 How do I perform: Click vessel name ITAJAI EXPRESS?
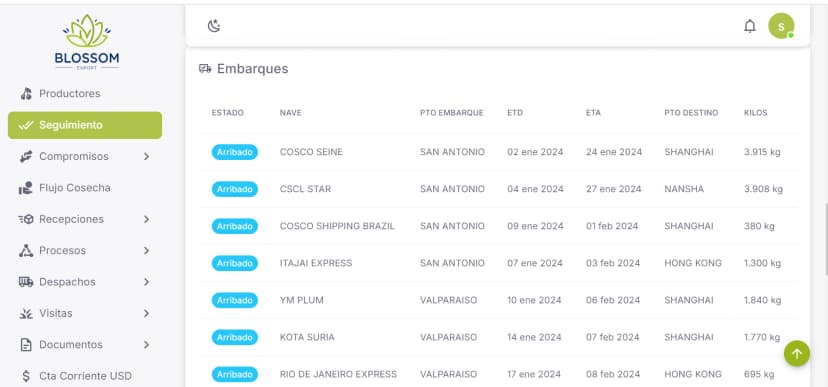(x=316, y=263)
